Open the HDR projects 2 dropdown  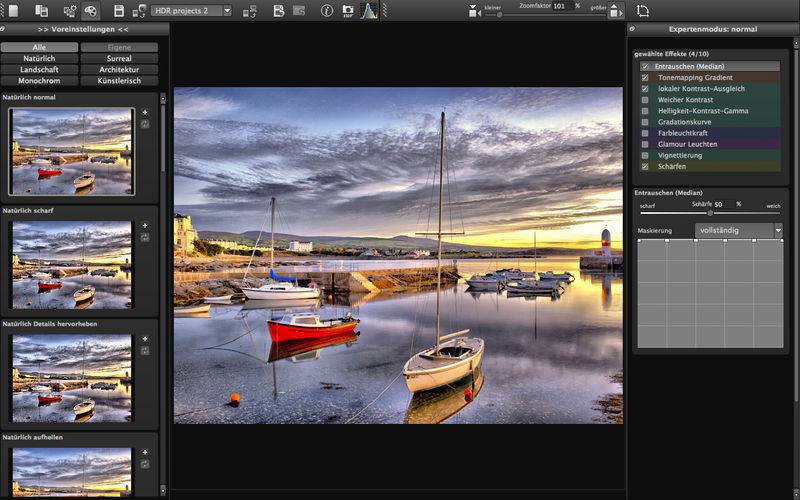click(x=191, y=11)
